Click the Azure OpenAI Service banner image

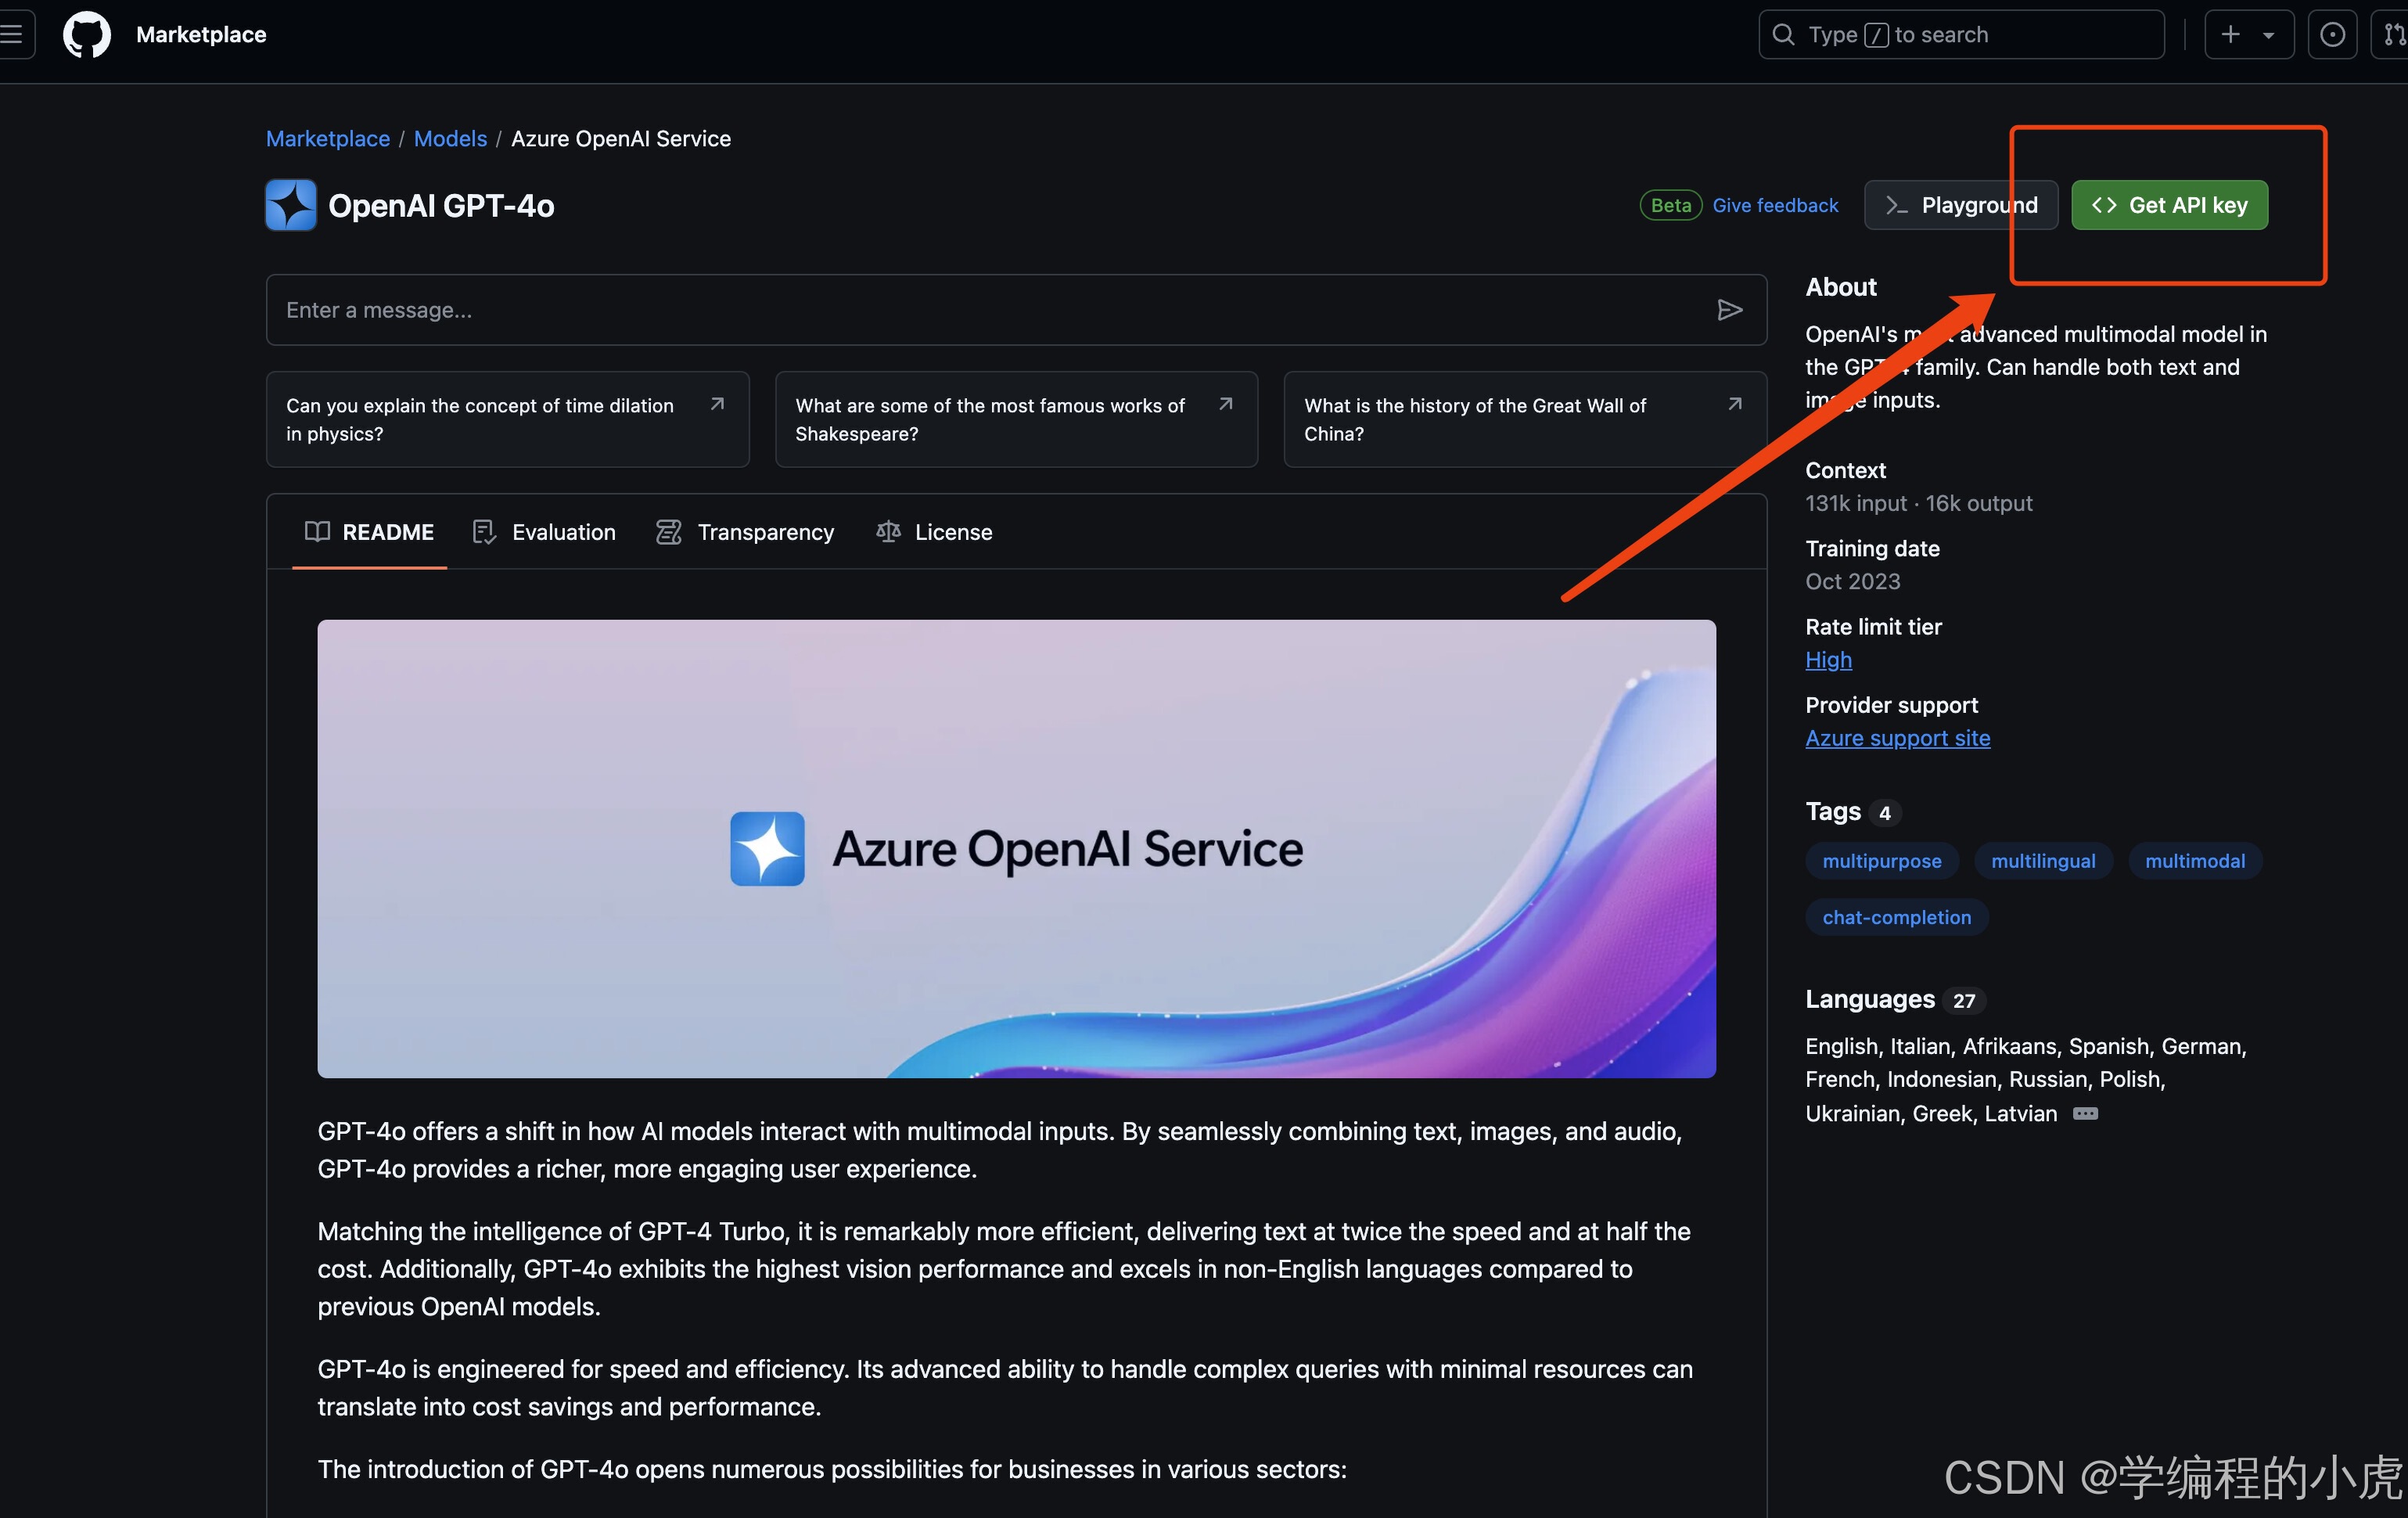tap(1016, 848)
